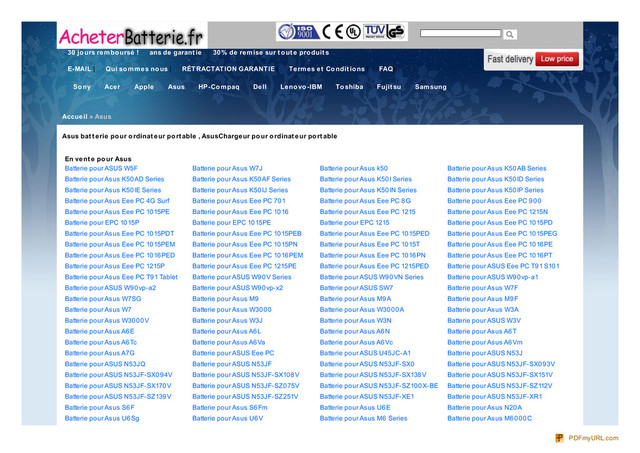Screen dimensions: 640x453
Task: Open Batterie pour Asus Eee PC 8G
Action: coord(365,201)
